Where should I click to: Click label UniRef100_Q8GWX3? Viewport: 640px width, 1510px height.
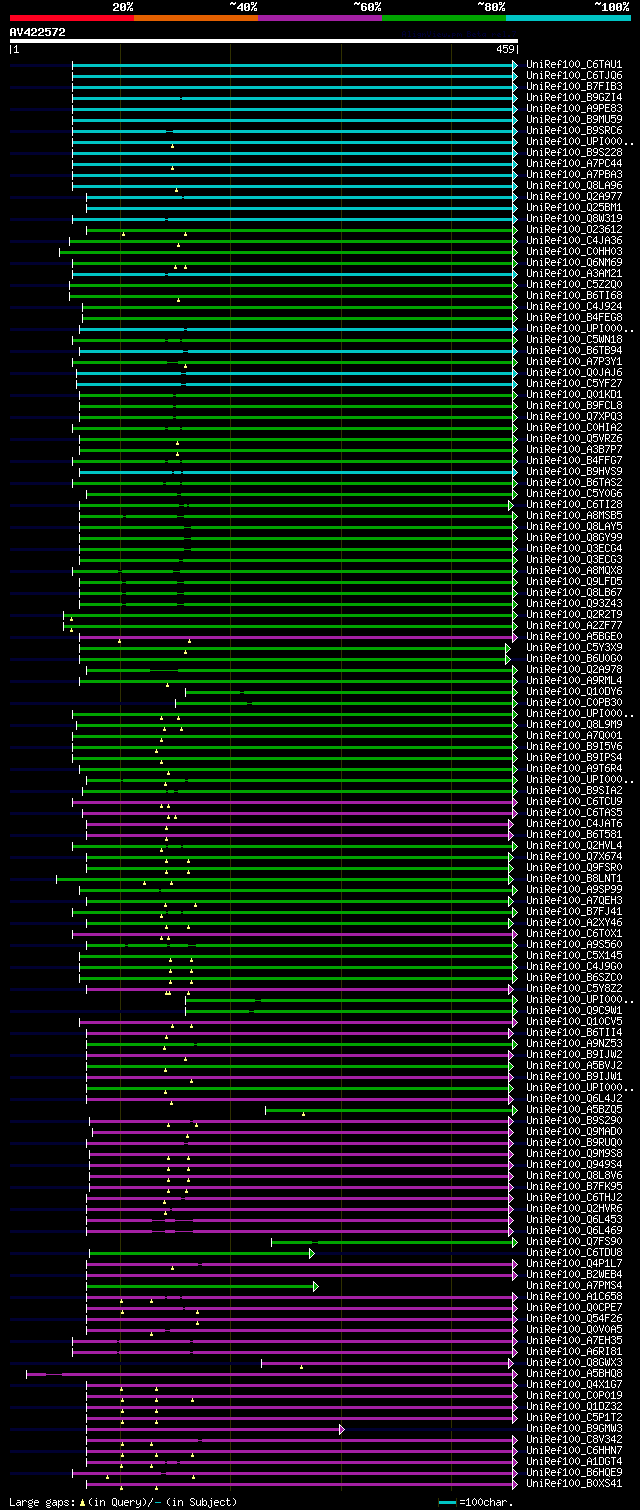574,1362
